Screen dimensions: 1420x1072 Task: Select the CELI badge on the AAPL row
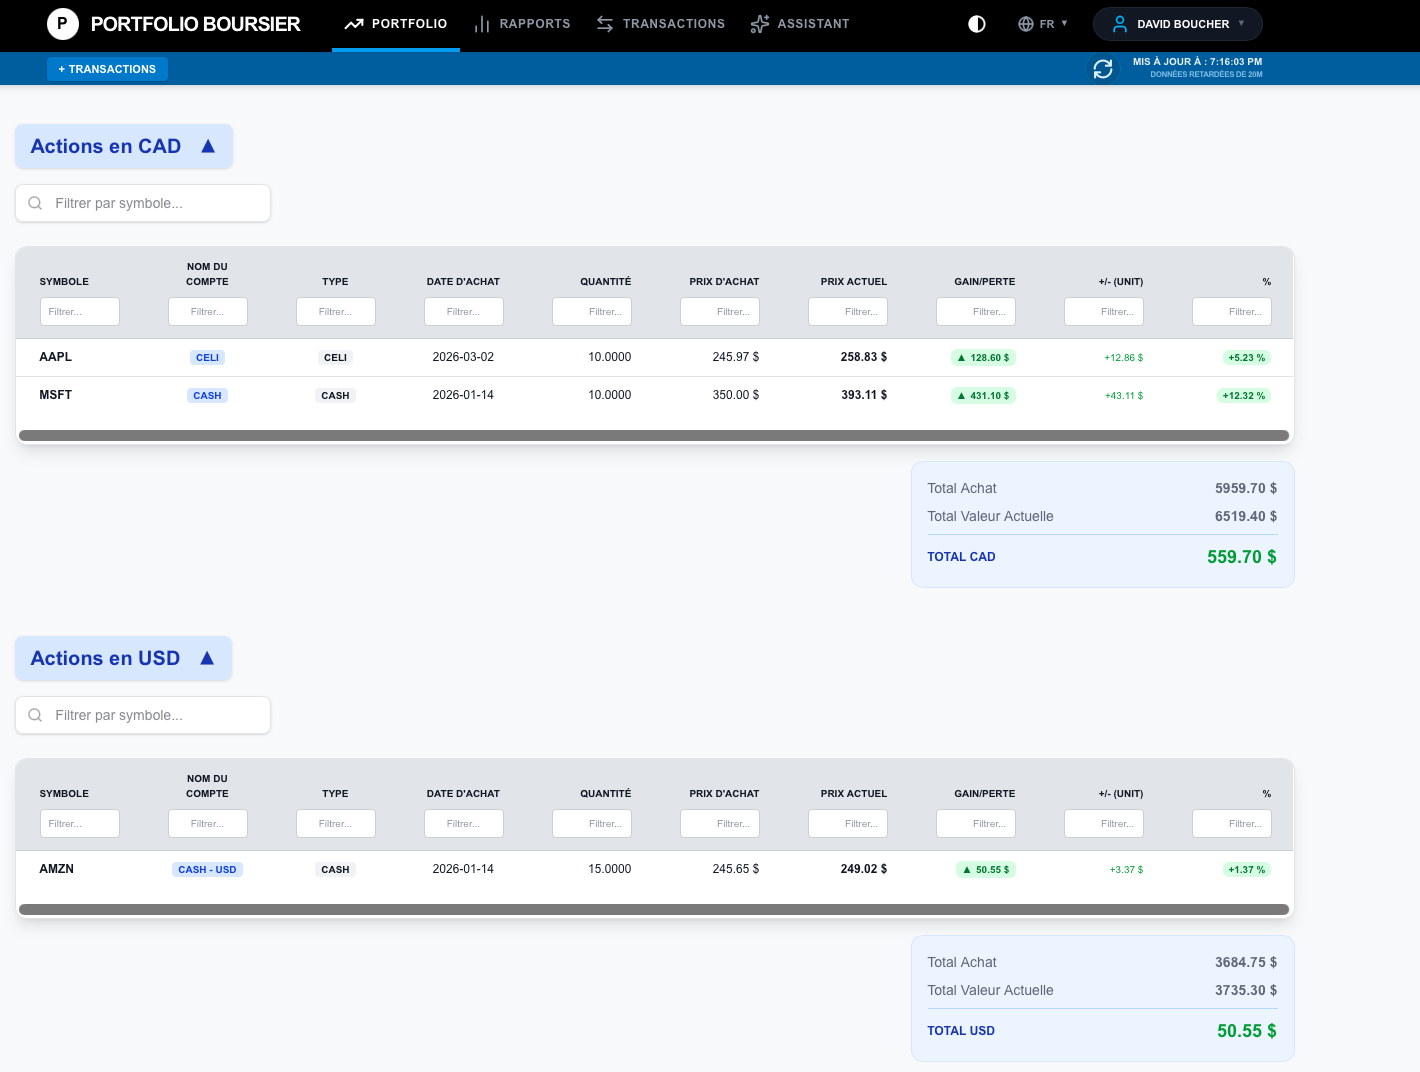tap(207, 357)
